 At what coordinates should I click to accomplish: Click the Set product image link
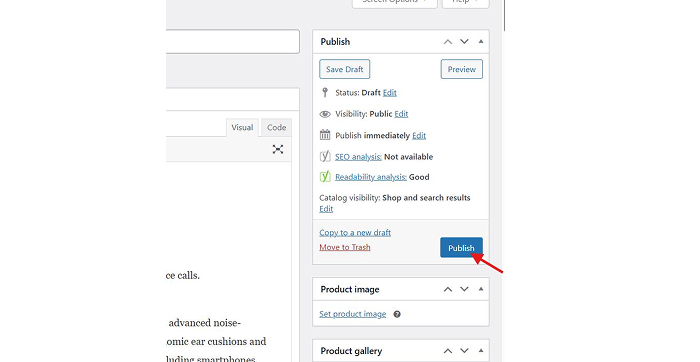click(352, 314)
